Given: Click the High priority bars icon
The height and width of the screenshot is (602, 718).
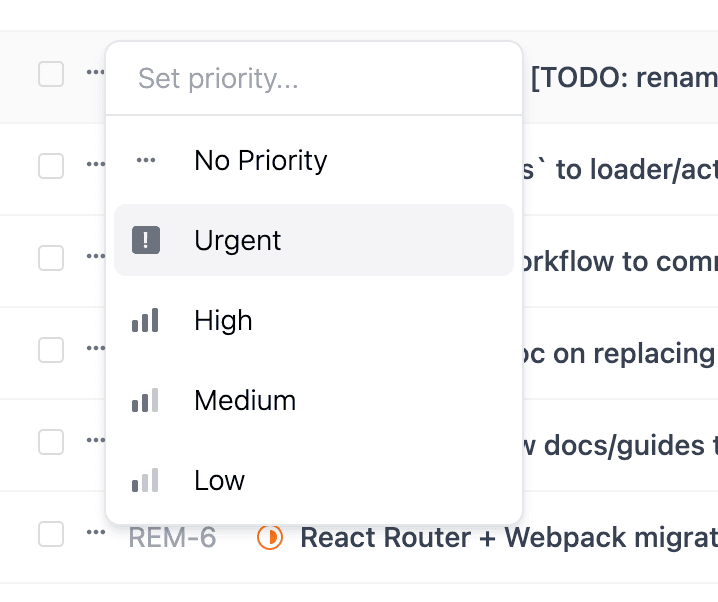Looking at the screenshot, I should click(x=146, y=321).
